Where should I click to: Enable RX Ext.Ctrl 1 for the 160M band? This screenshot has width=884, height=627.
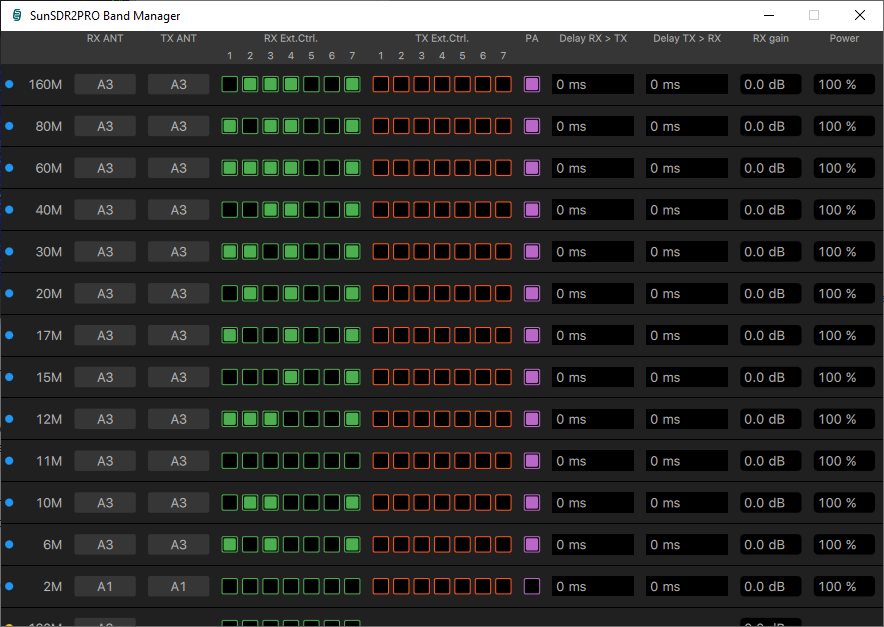pyautogui.click(x=229, y=84)
